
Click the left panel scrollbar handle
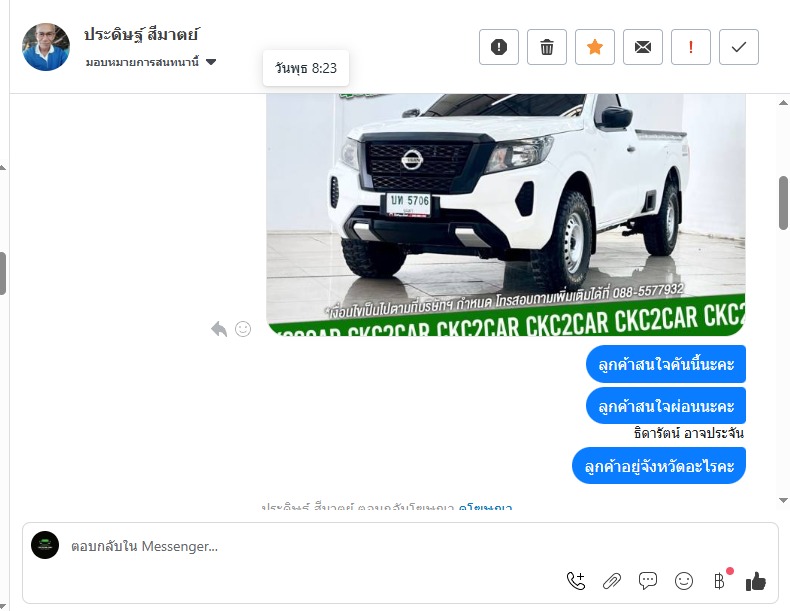tap(3, 273)
